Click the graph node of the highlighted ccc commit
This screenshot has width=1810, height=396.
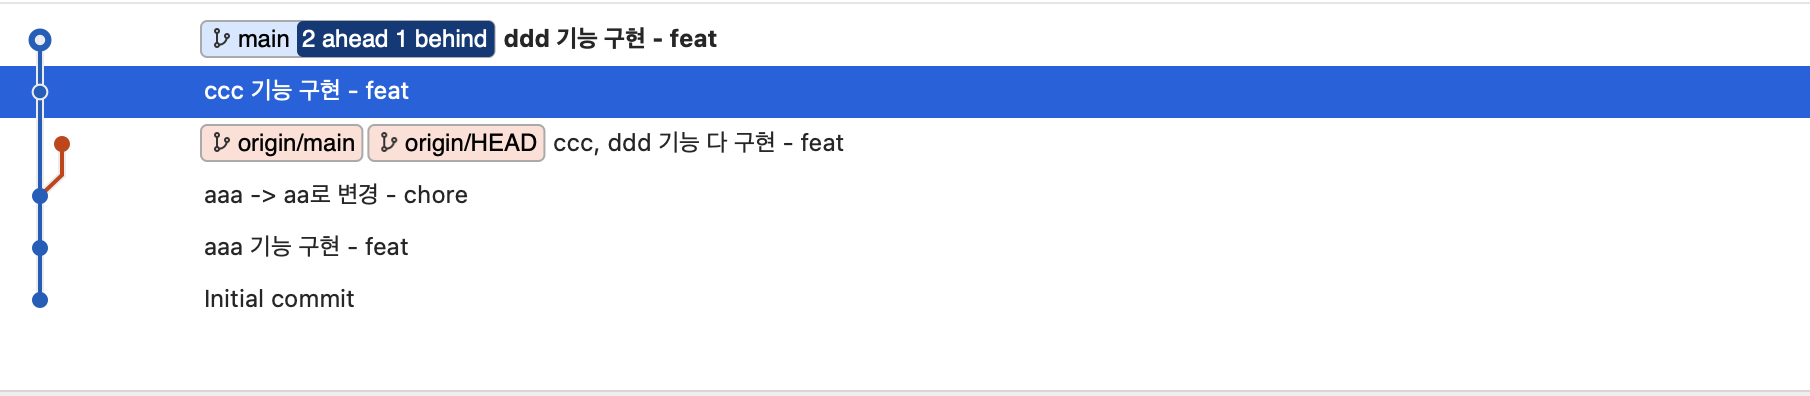[x=40, y=92]
